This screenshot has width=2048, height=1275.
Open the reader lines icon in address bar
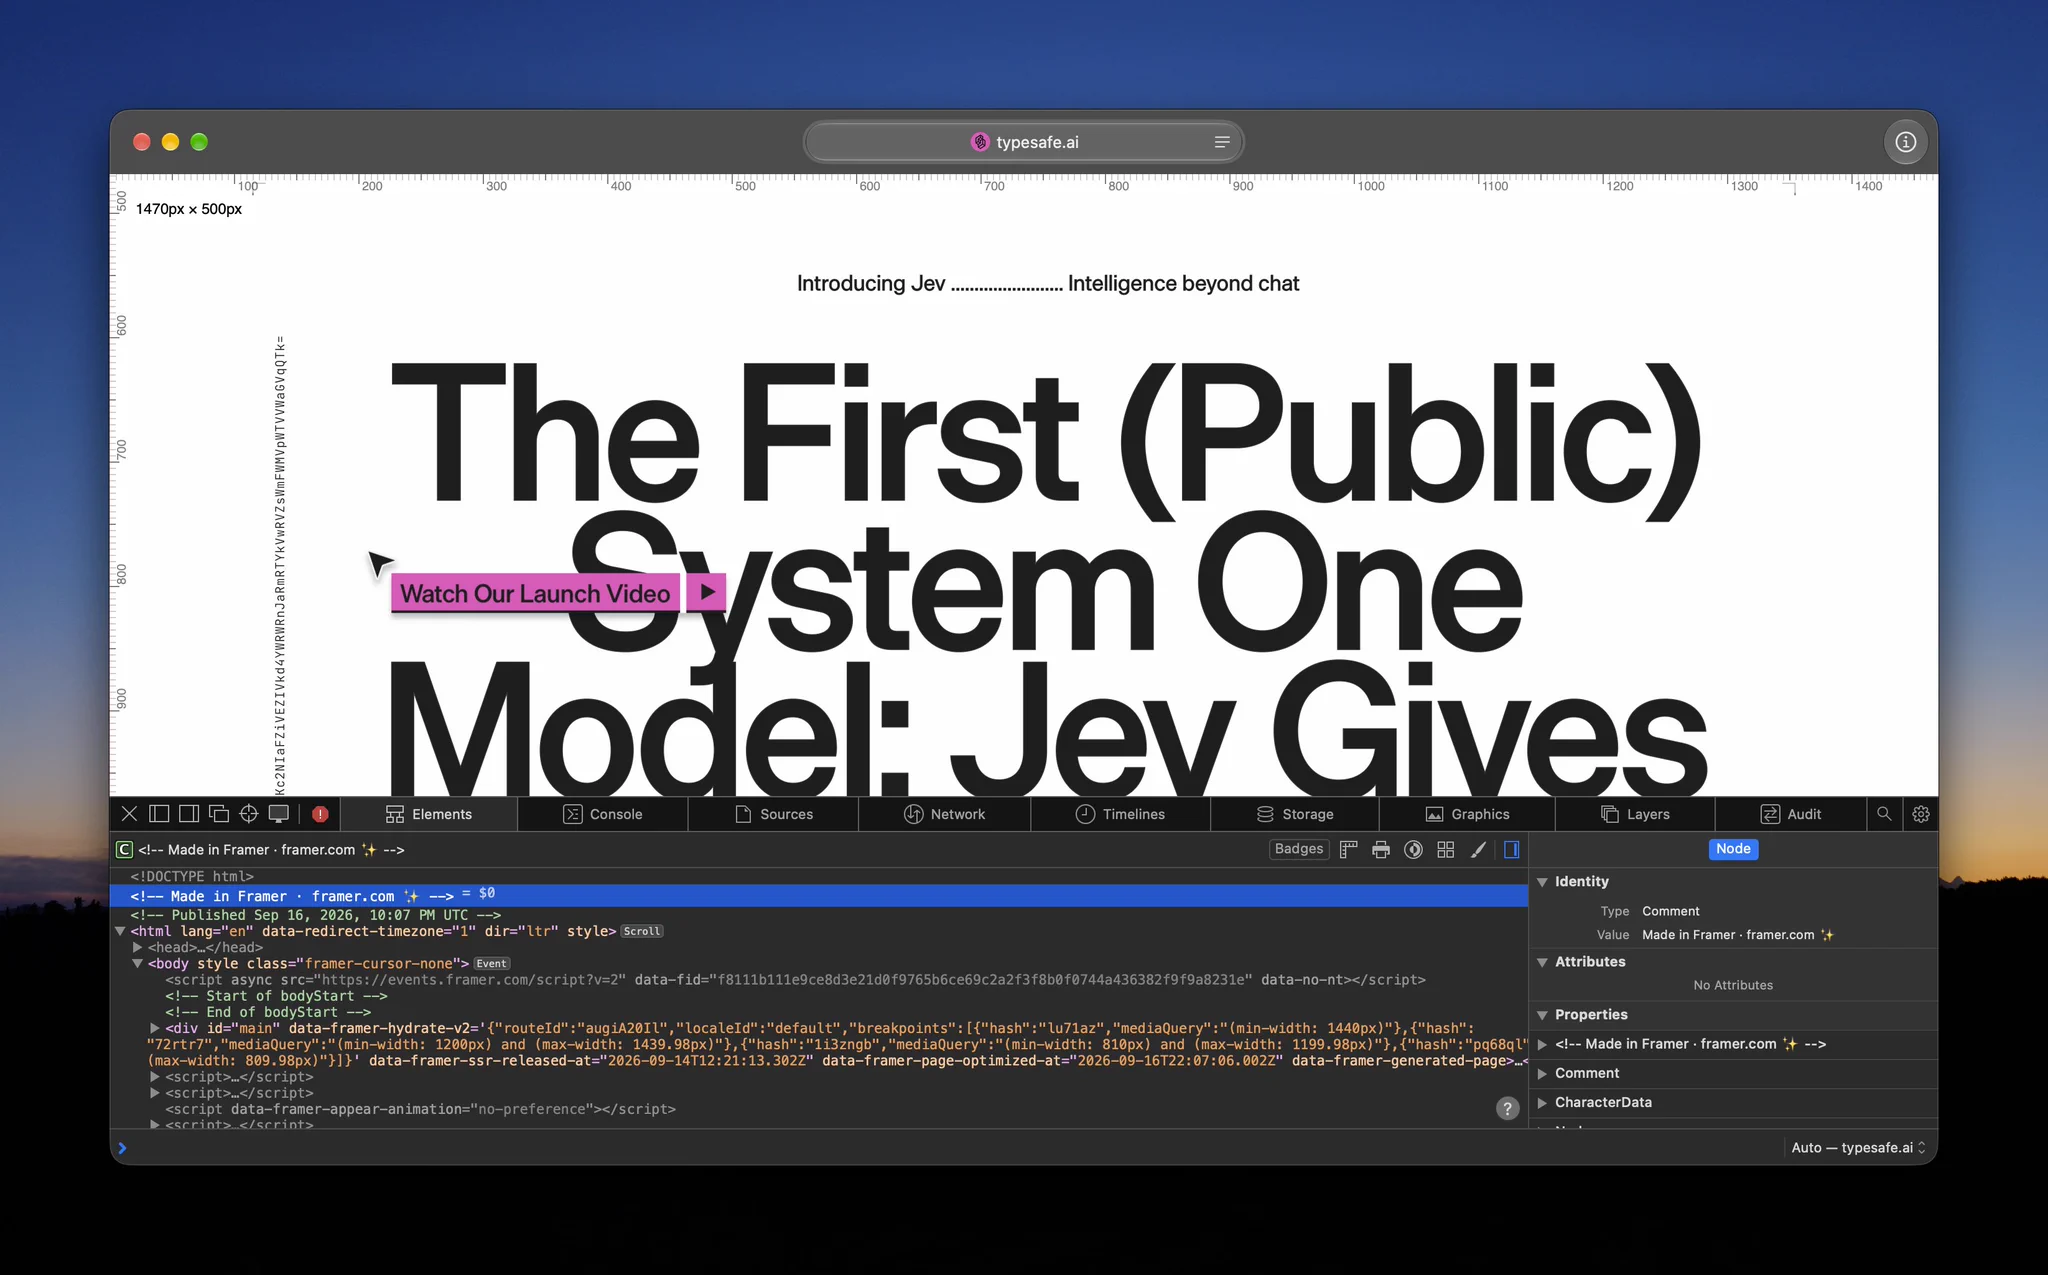[1222, 142]
